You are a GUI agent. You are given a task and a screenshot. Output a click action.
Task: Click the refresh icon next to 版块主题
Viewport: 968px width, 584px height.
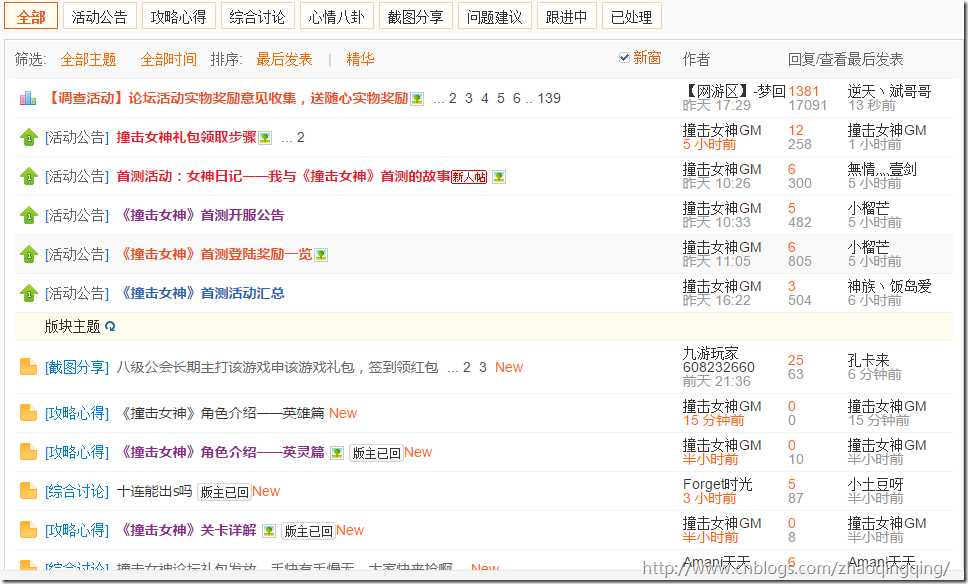[110, 326]
